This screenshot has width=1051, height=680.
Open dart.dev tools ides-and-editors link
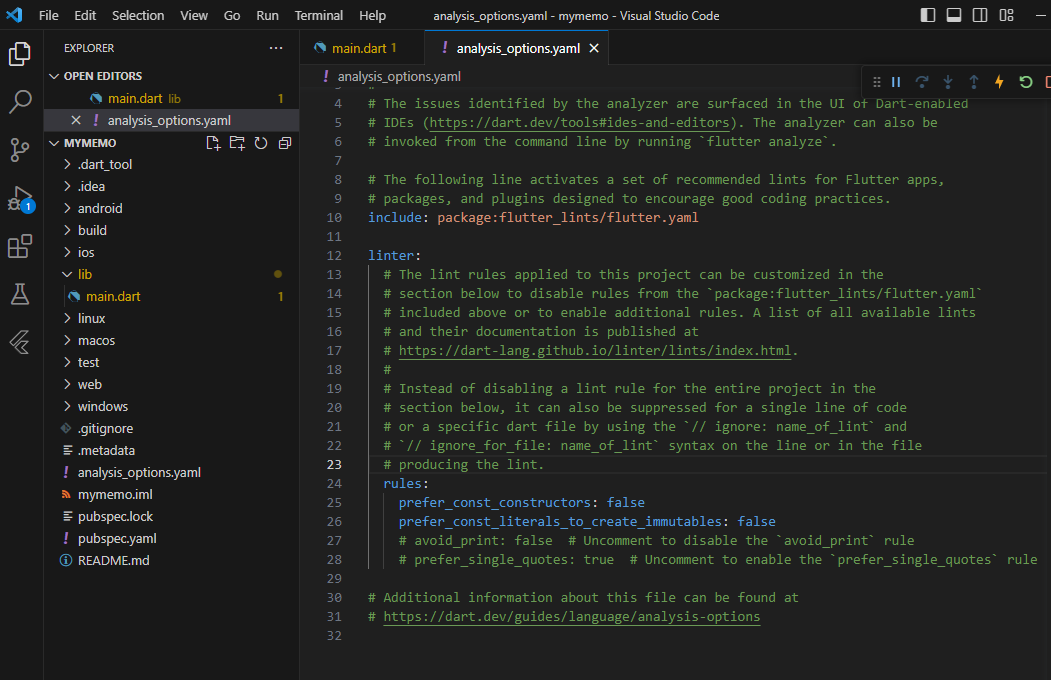(579, 123)
